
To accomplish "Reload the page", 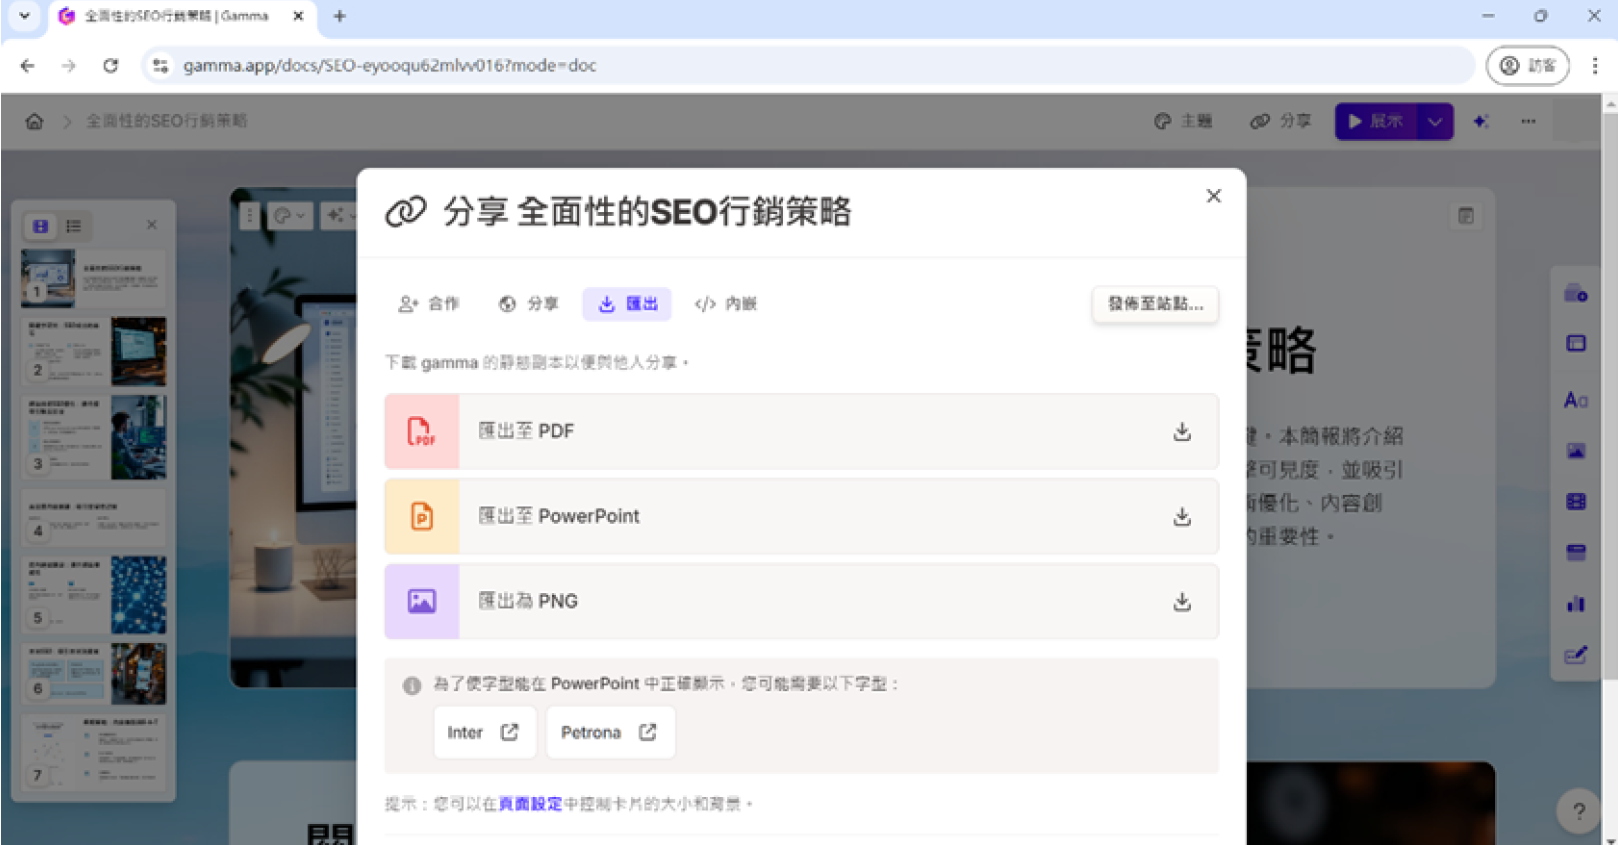I will (x=111, y=66).
